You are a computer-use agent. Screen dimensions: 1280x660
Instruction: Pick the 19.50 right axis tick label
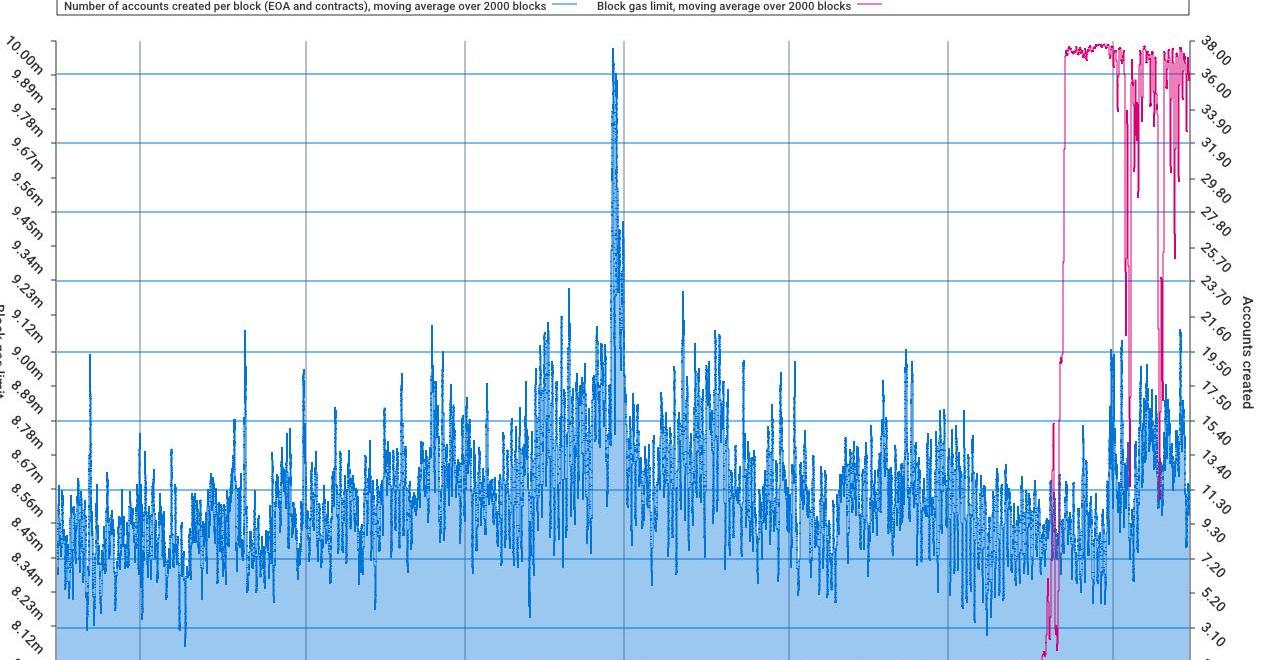[x=1216, y=361]
